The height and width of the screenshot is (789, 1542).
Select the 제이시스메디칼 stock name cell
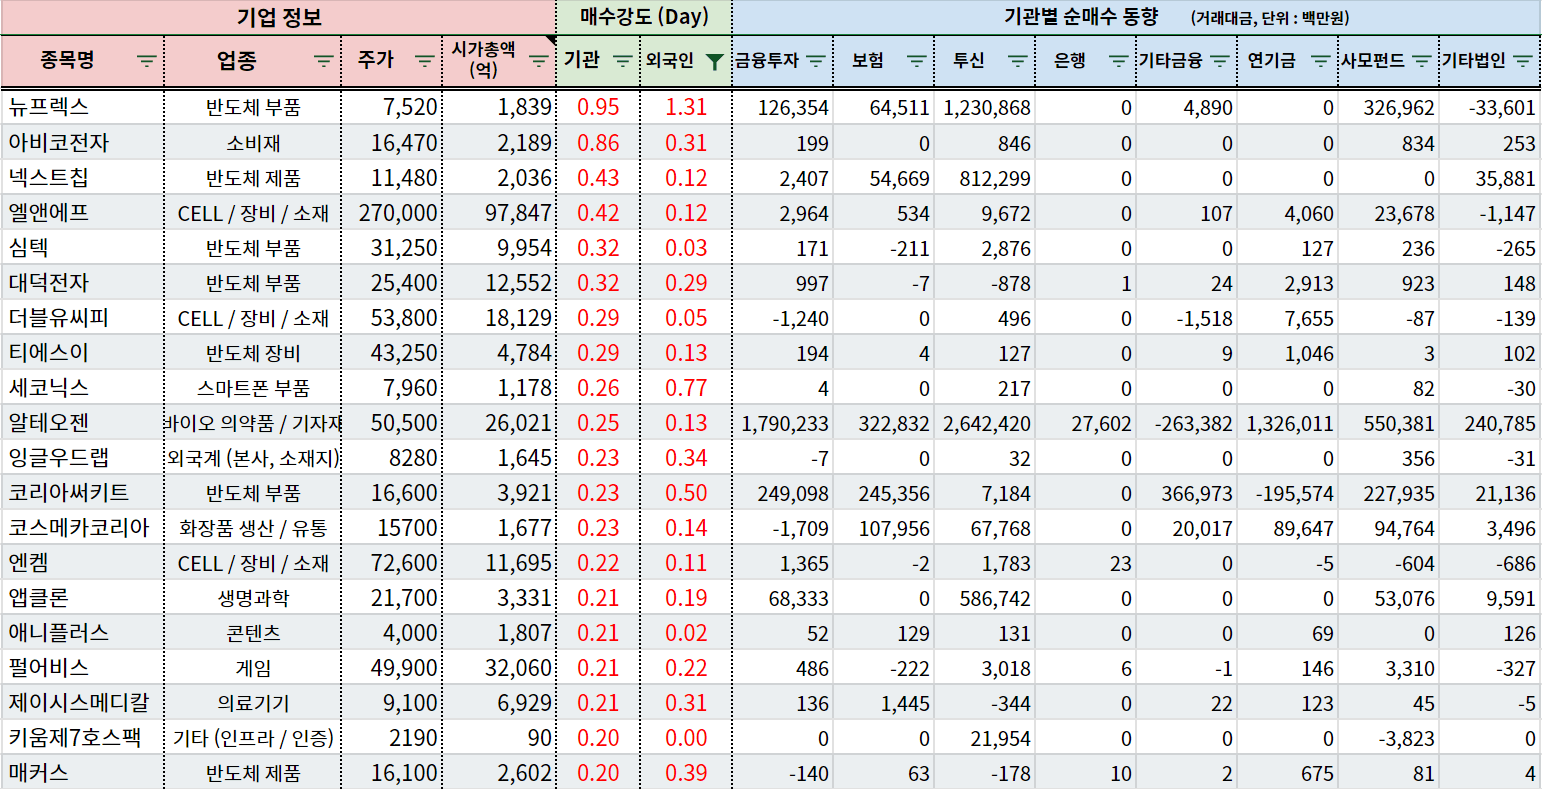pyautogui.click(x=82, y=702)
